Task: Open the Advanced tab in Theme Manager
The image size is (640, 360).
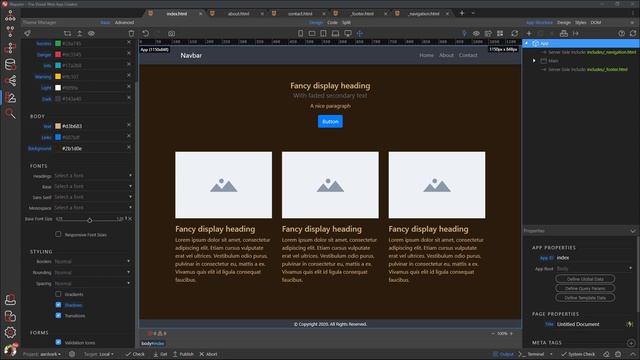Action: coord(124,22)
